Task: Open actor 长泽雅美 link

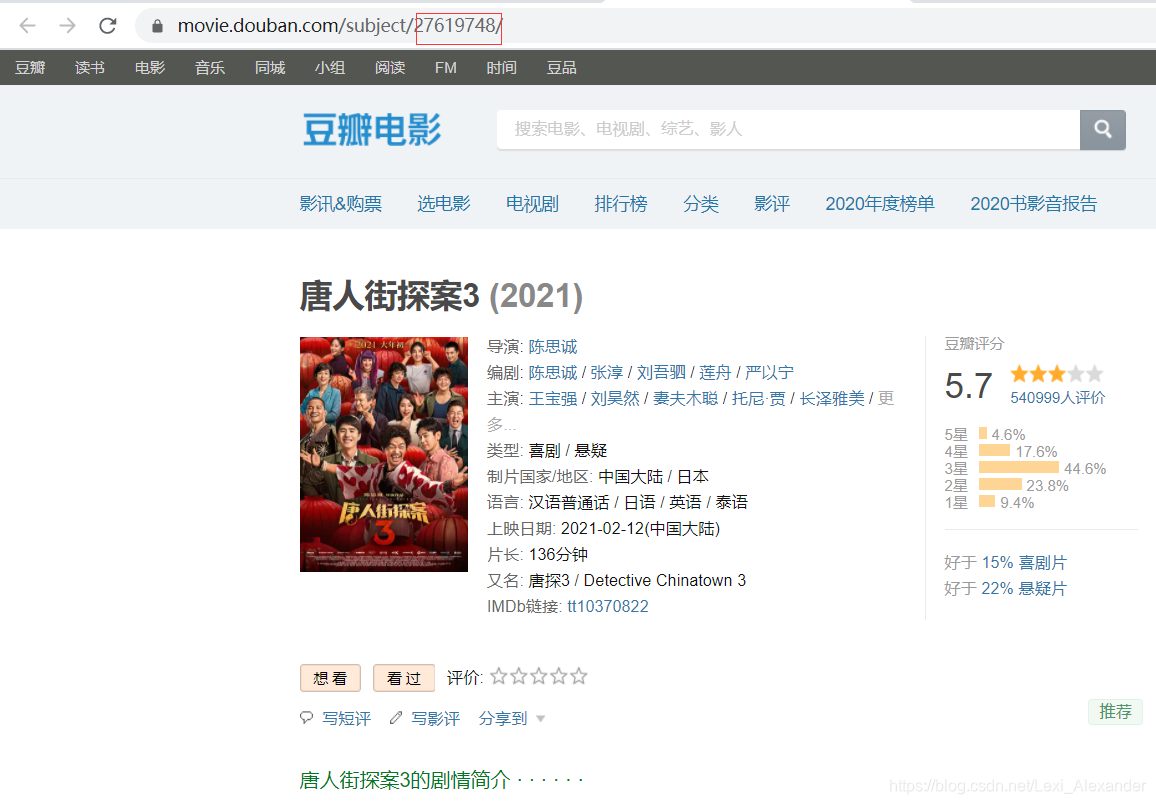Action: (x=832, y=399)
